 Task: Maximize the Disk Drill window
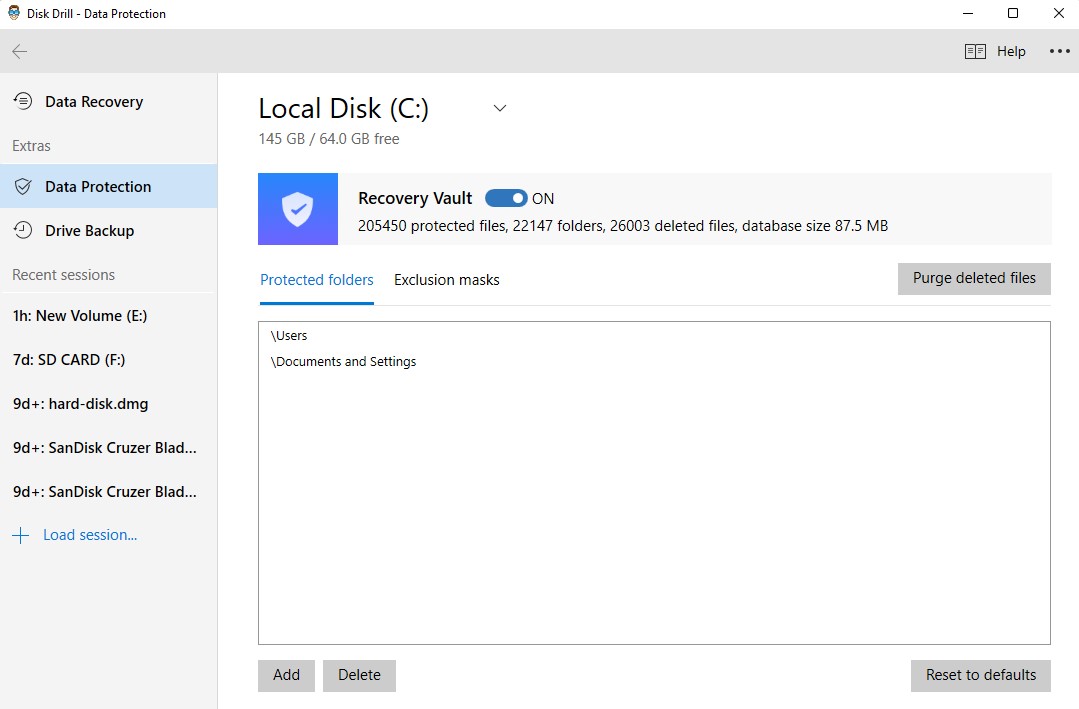[1013, 14]
